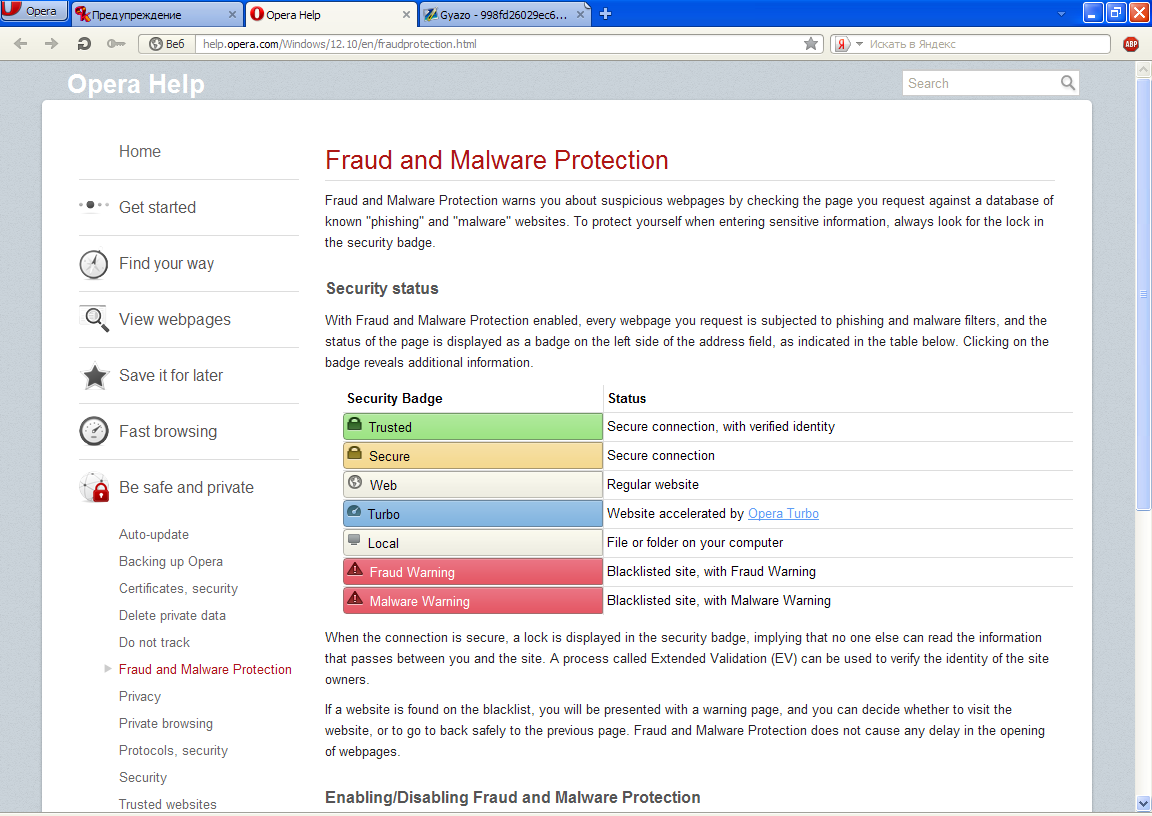Open the Adblock Plus ABP icon
The width and height of the screenshot is (1152, 816).
click(1131, 44)
